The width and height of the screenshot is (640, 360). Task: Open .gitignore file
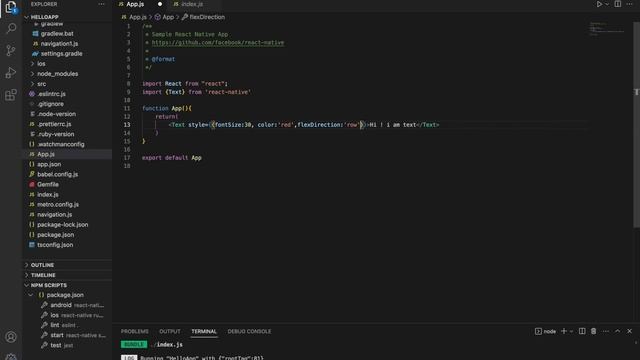(50, 104)
